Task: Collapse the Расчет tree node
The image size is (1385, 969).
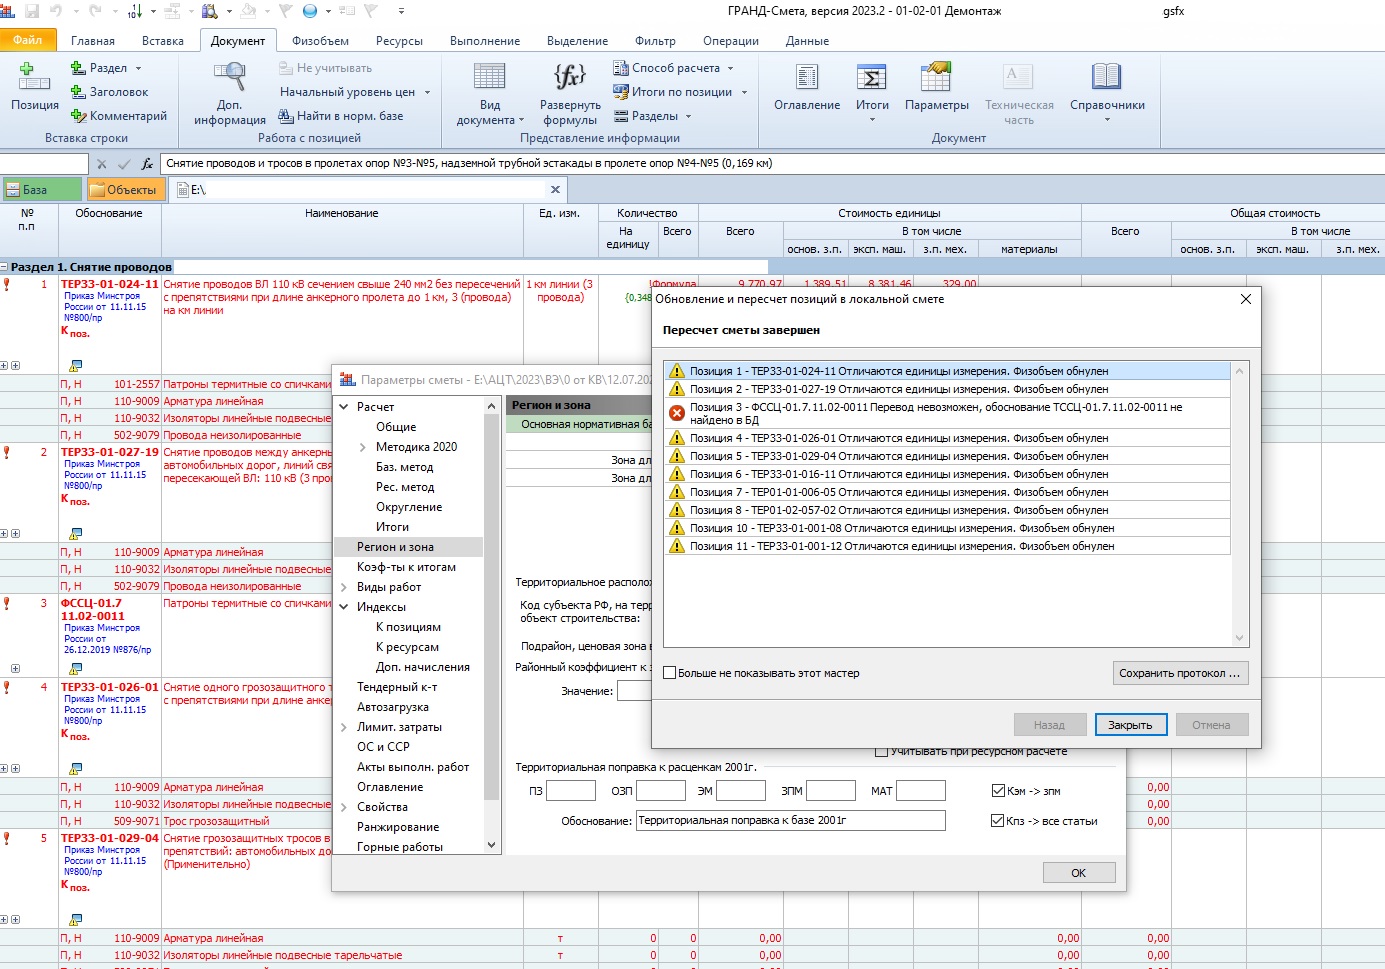Action: tap(344, 407)
